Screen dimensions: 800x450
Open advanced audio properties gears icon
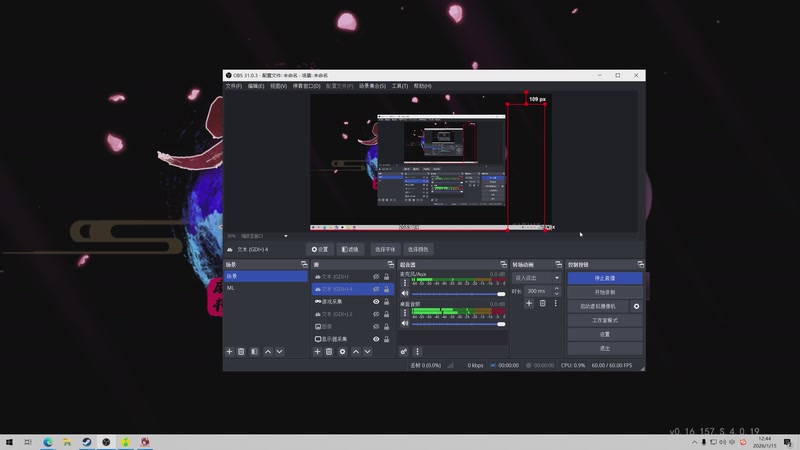pyautogui.click(x=404, y=352)
